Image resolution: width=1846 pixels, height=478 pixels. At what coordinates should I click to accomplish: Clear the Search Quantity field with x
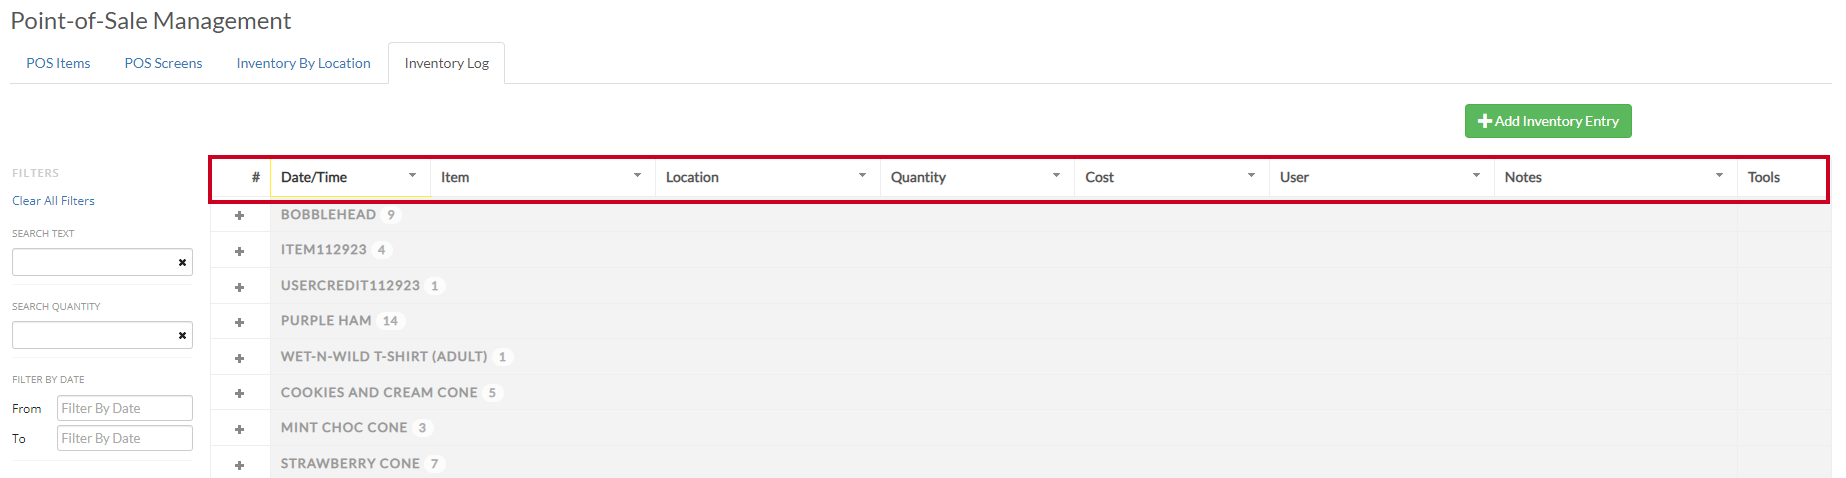[x=182, y=335]
